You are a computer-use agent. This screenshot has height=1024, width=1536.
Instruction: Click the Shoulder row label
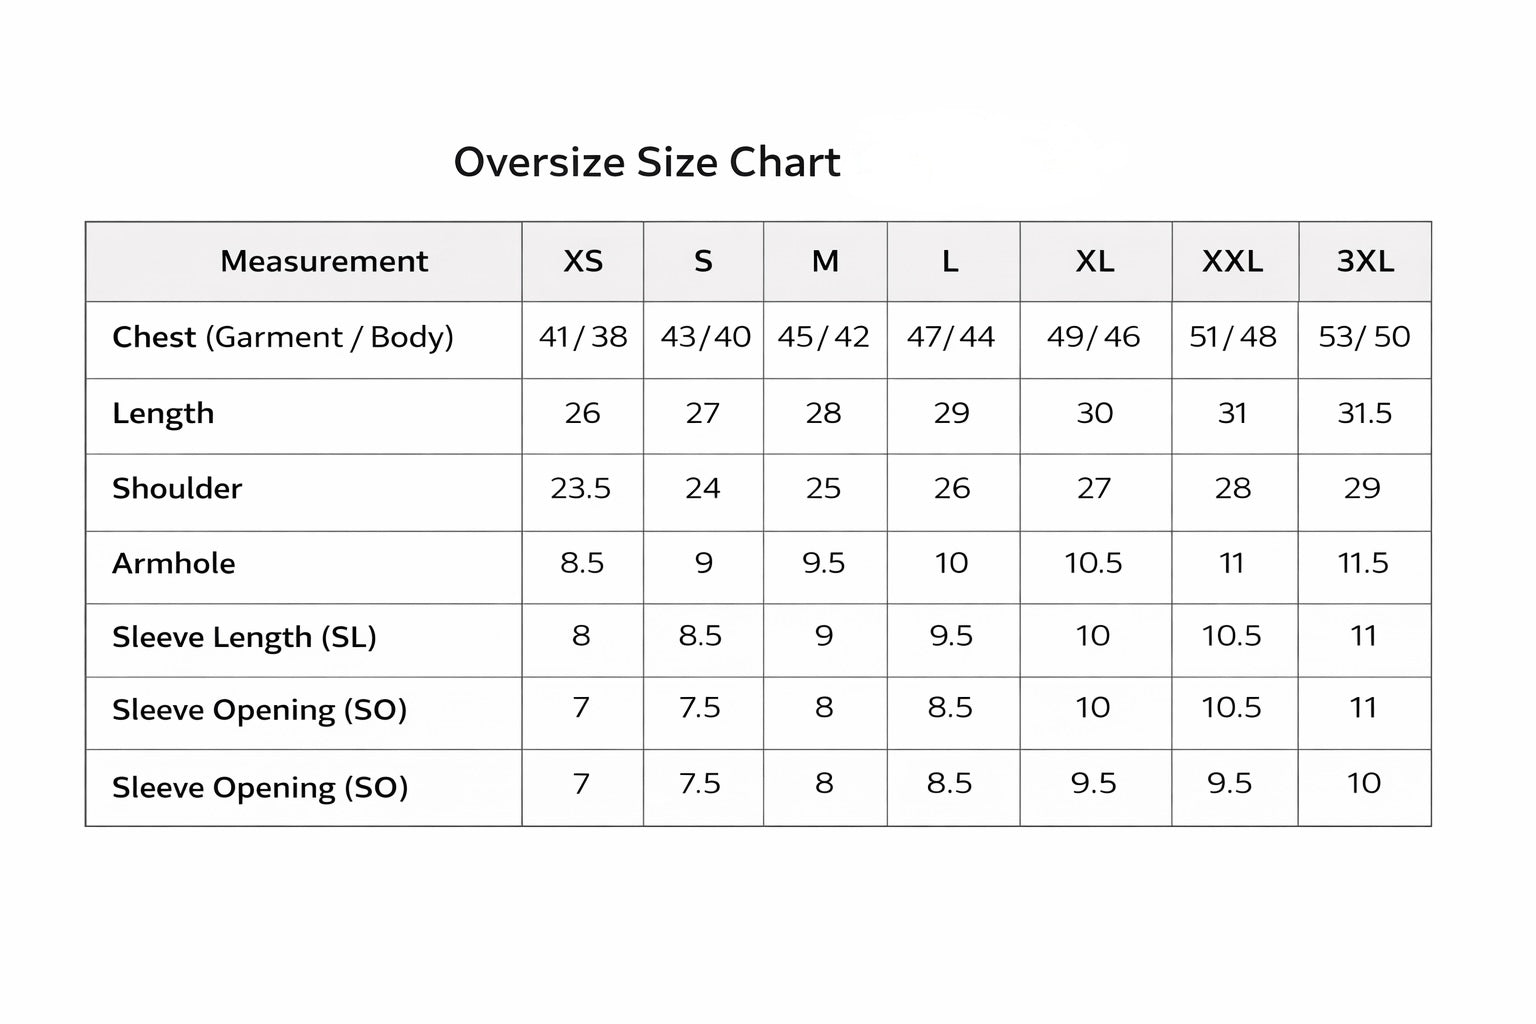(x=177, y=488)
